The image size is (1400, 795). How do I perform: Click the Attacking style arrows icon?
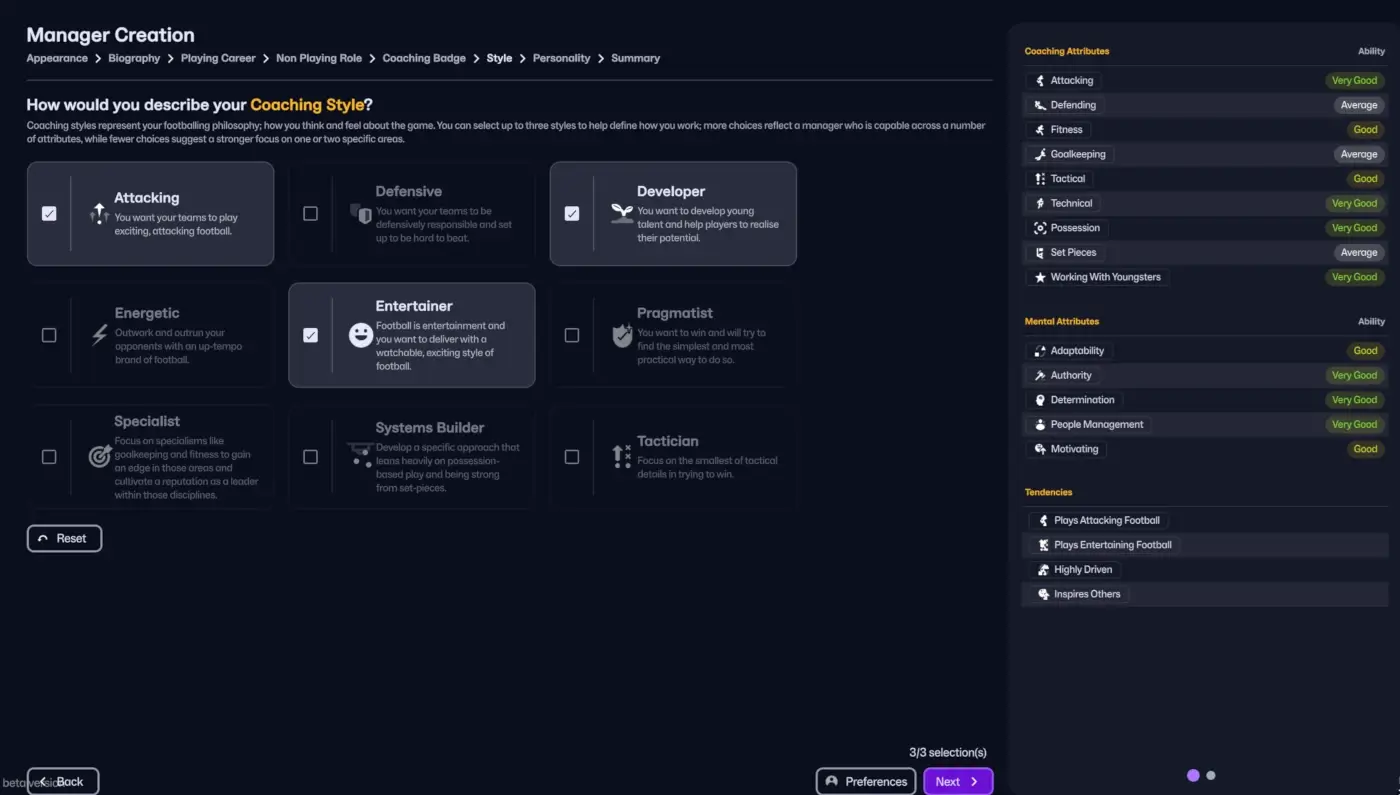tap(99, 213)
